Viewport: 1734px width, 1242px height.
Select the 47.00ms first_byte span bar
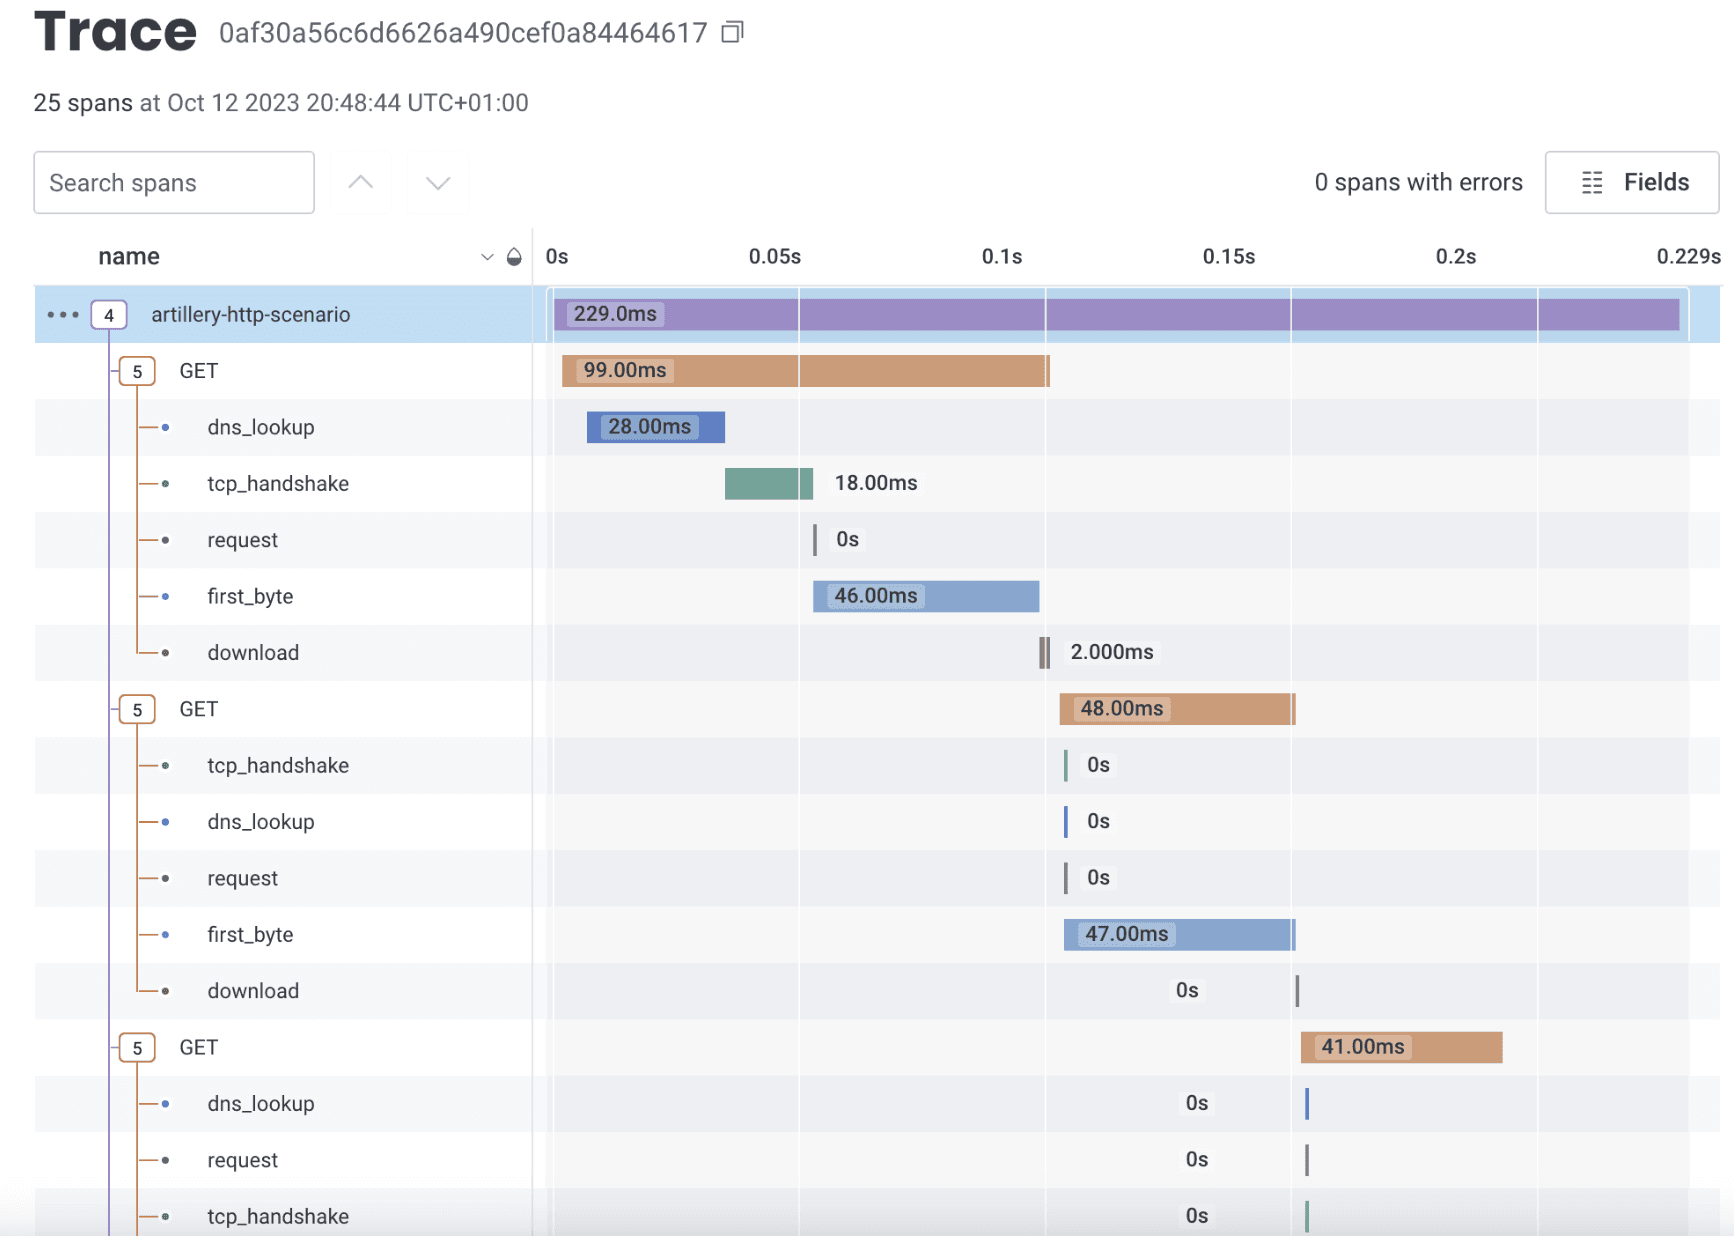tap(1178, 934)
